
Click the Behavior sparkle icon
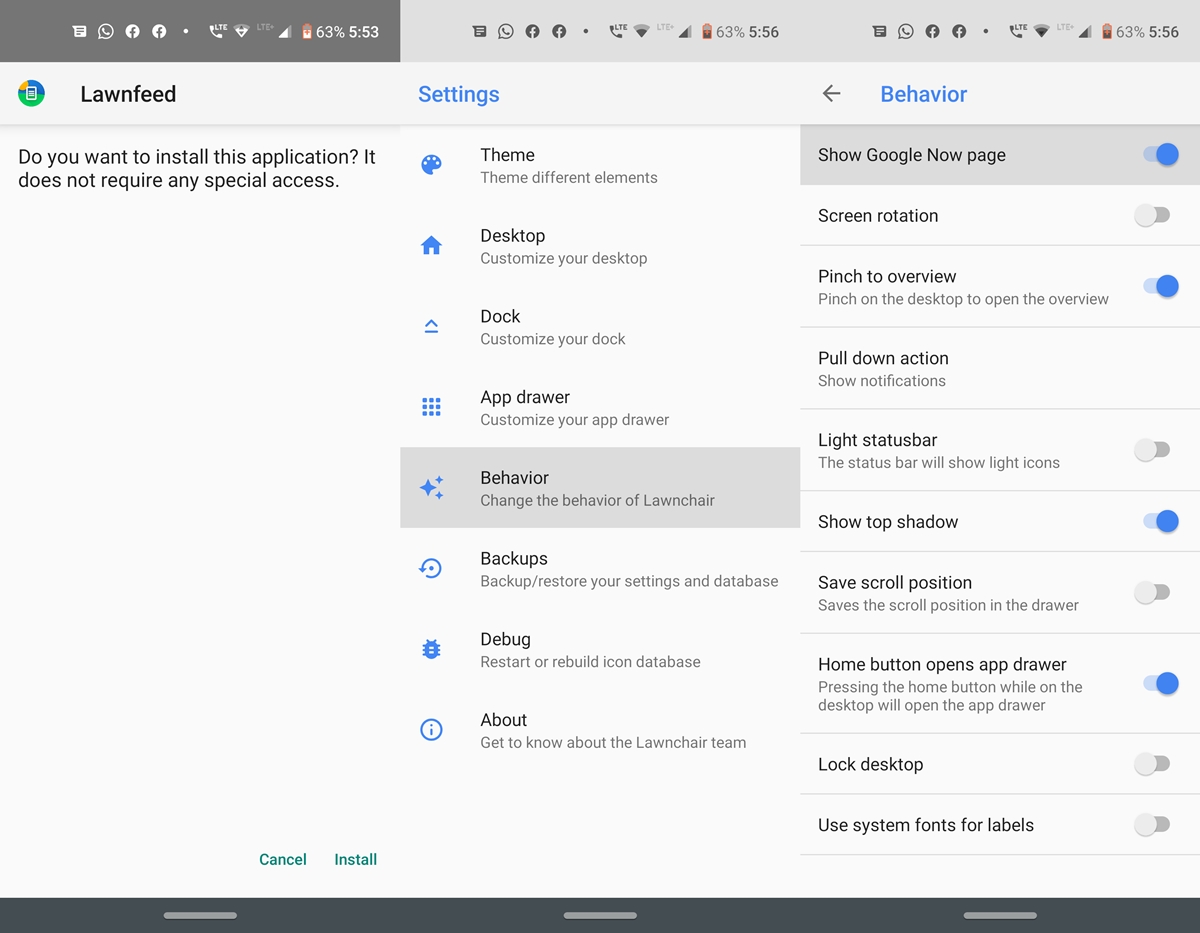431,488
